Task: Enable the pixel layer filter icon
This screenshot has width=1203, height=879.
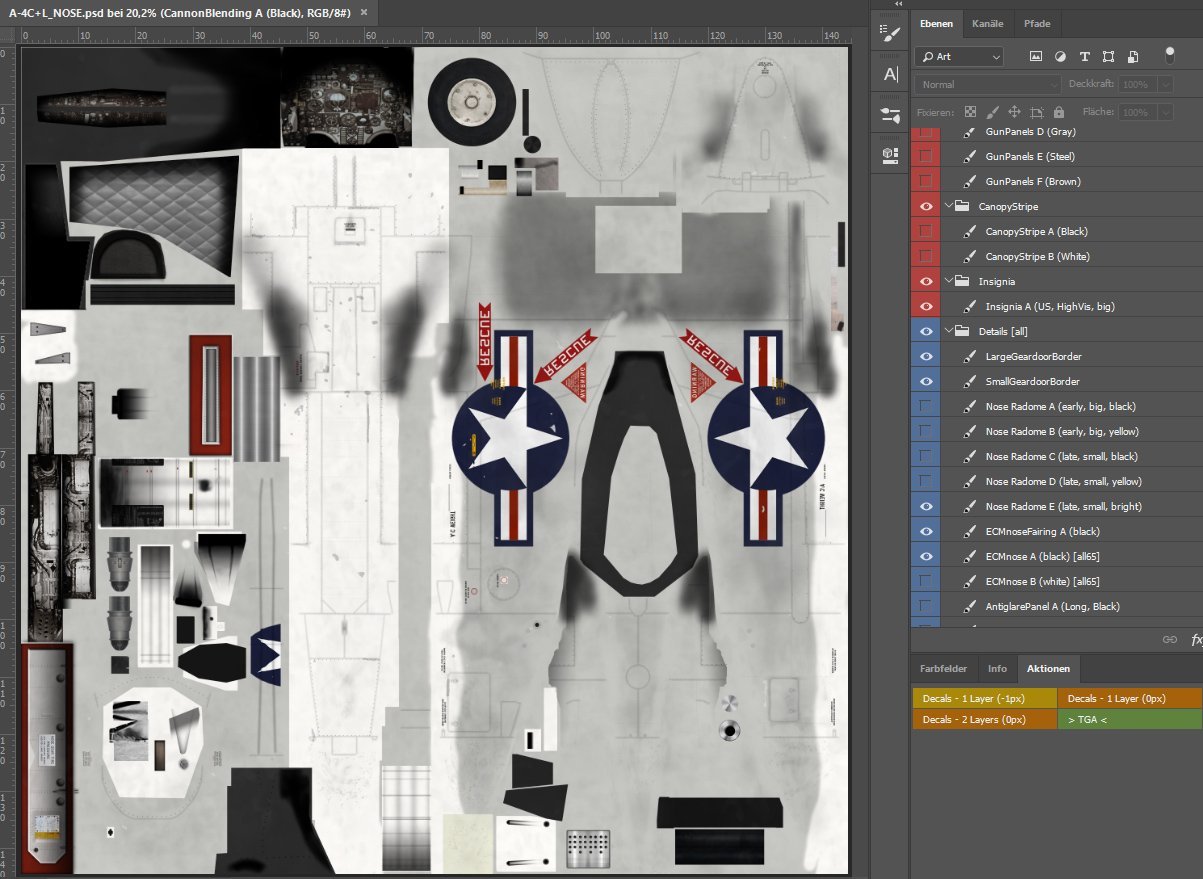Action: coord(1036,56)
